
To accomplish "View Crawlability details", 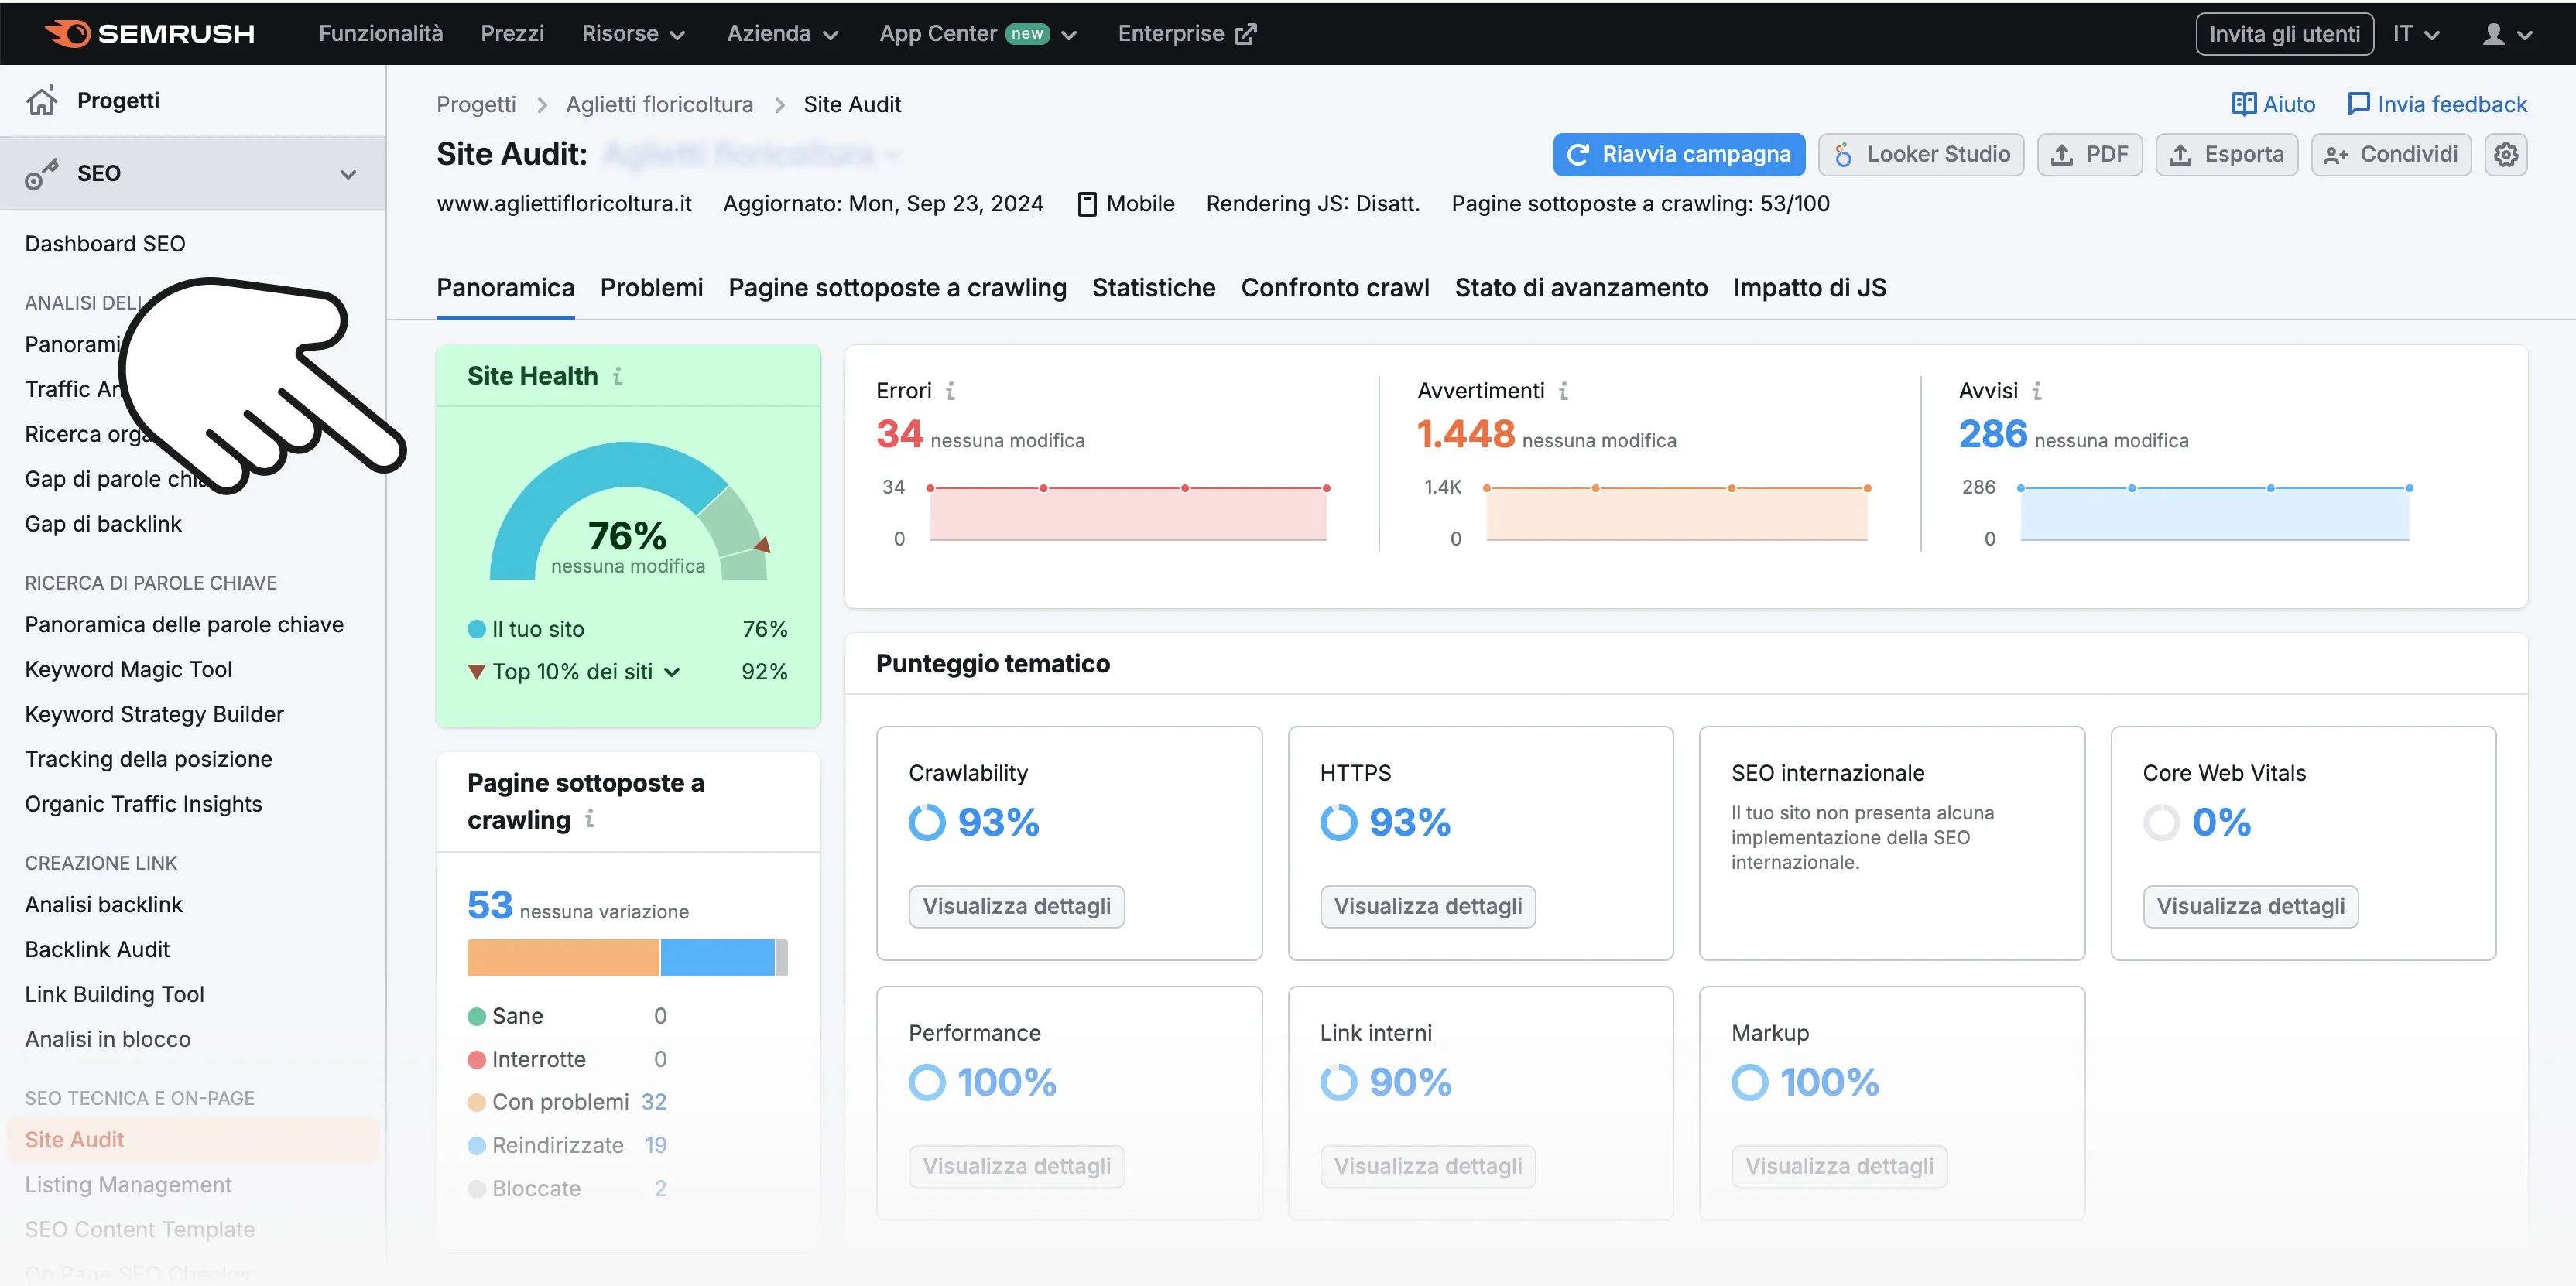I will 1016,906.
